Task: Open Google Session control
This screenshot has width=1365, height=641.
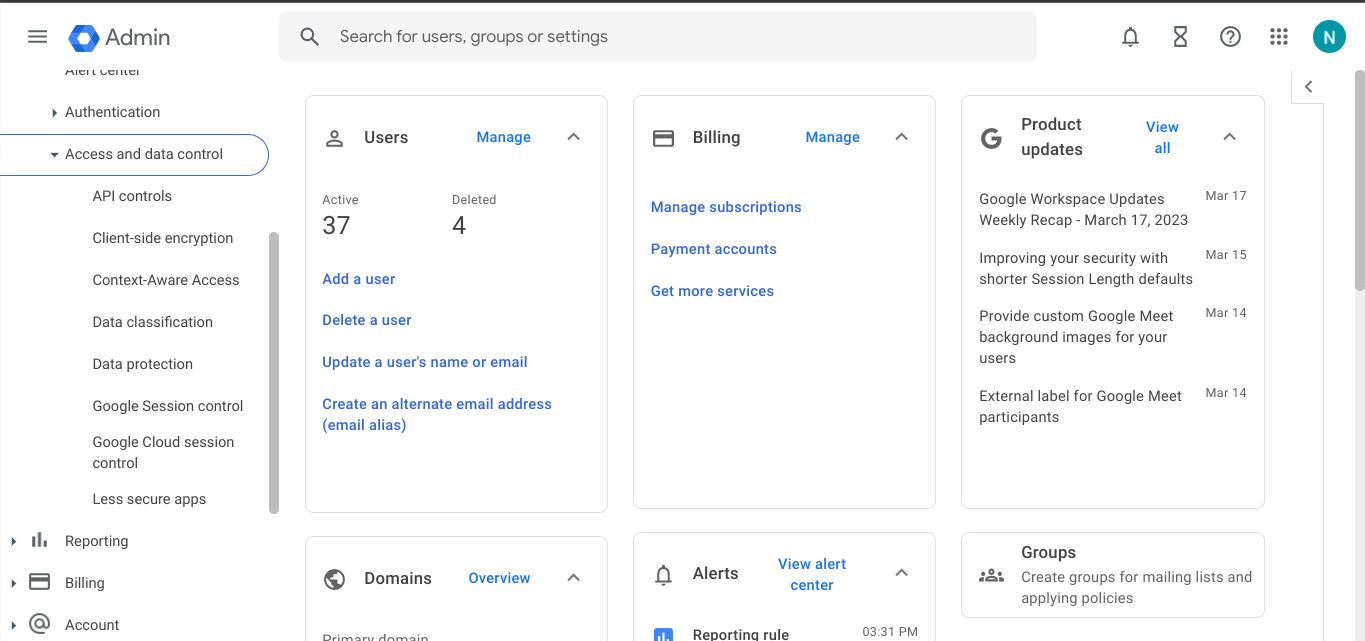Action: click(168, 406)
